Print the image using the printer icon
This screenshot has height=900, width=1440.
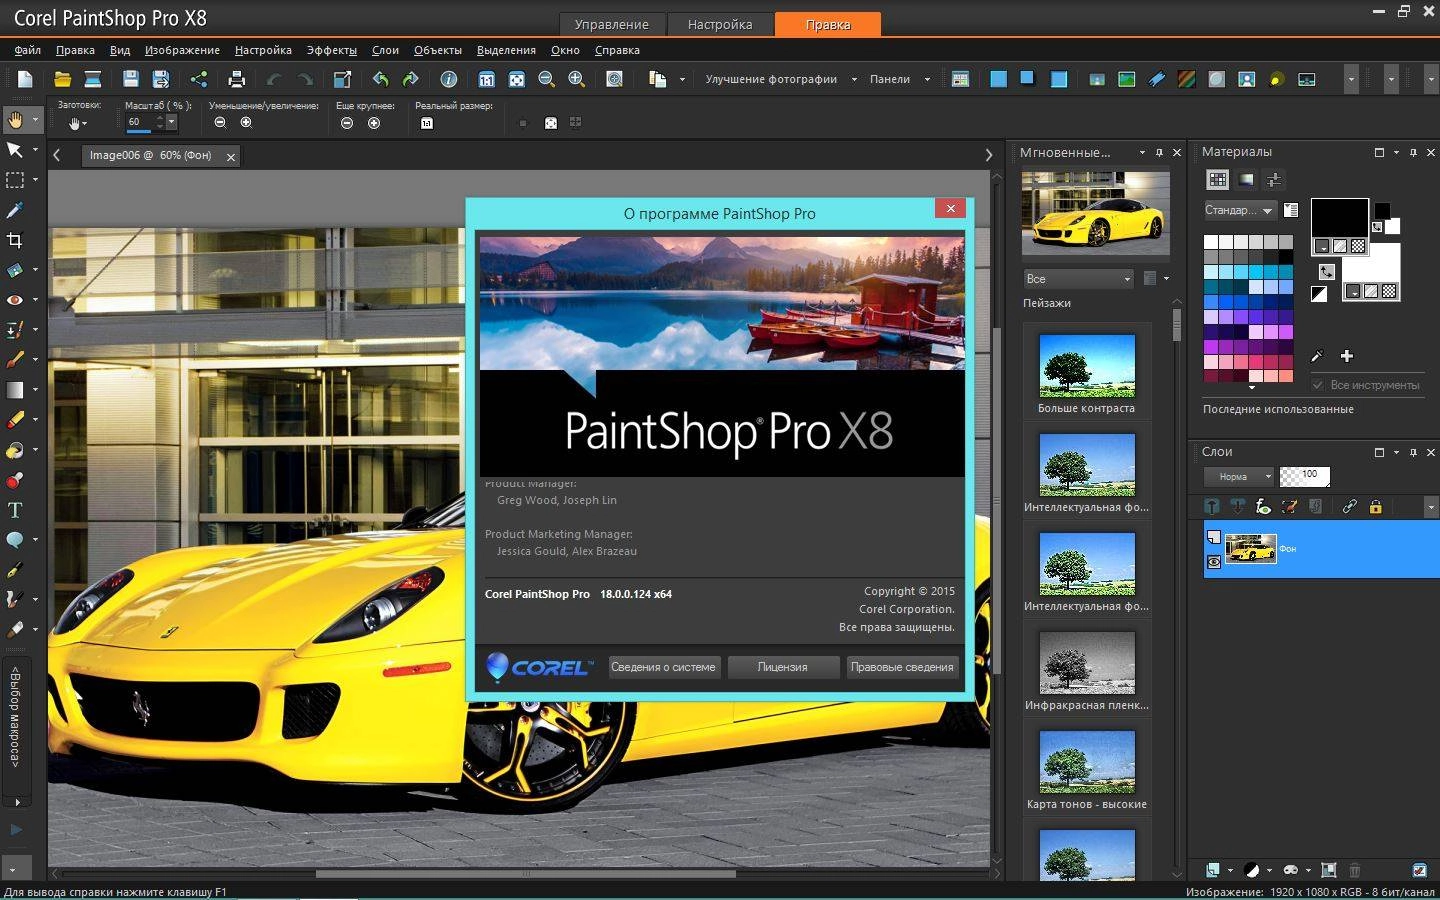(236, 79)
